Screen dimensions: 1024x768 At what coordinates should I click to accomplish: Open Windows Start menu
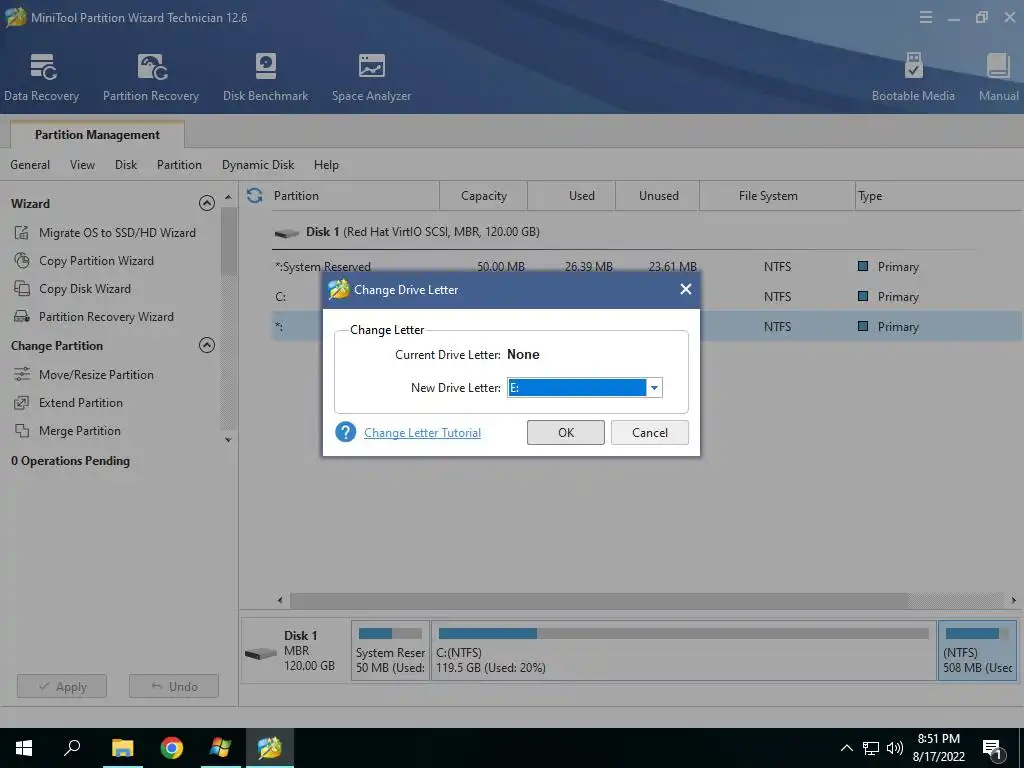coord(24,748)
